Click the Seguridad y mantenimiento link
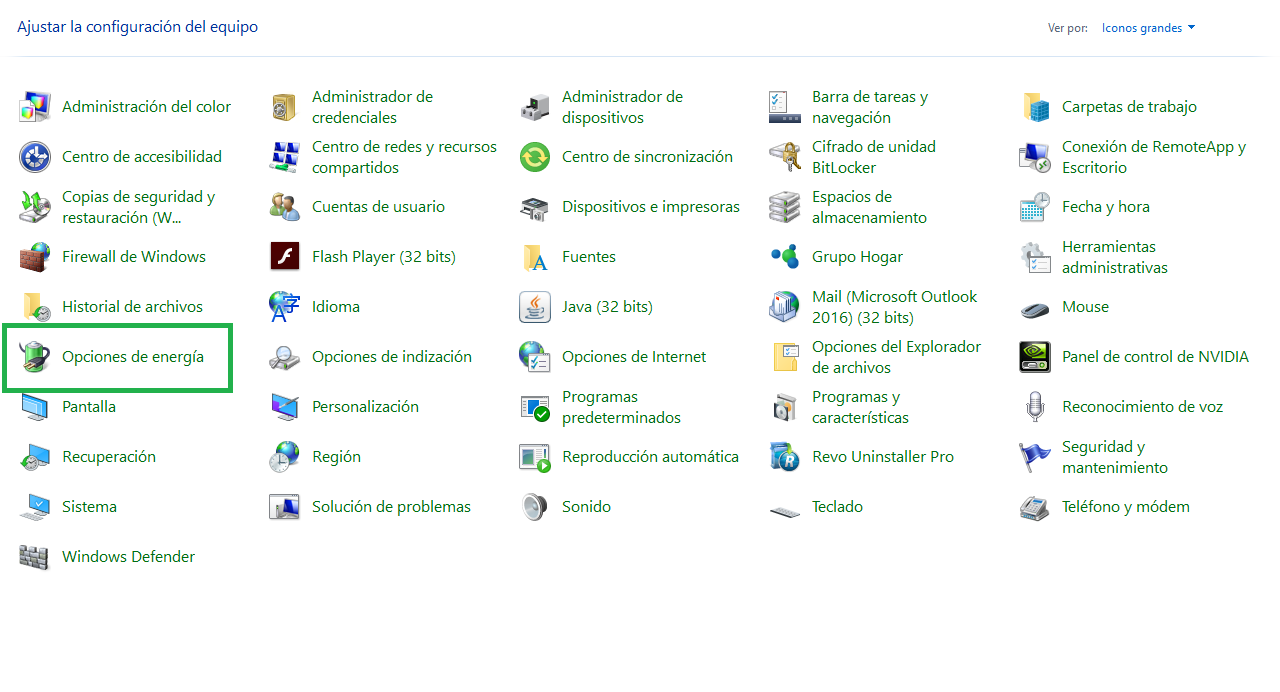This screenshot has height=692, width=1280. click(1115, 457)
